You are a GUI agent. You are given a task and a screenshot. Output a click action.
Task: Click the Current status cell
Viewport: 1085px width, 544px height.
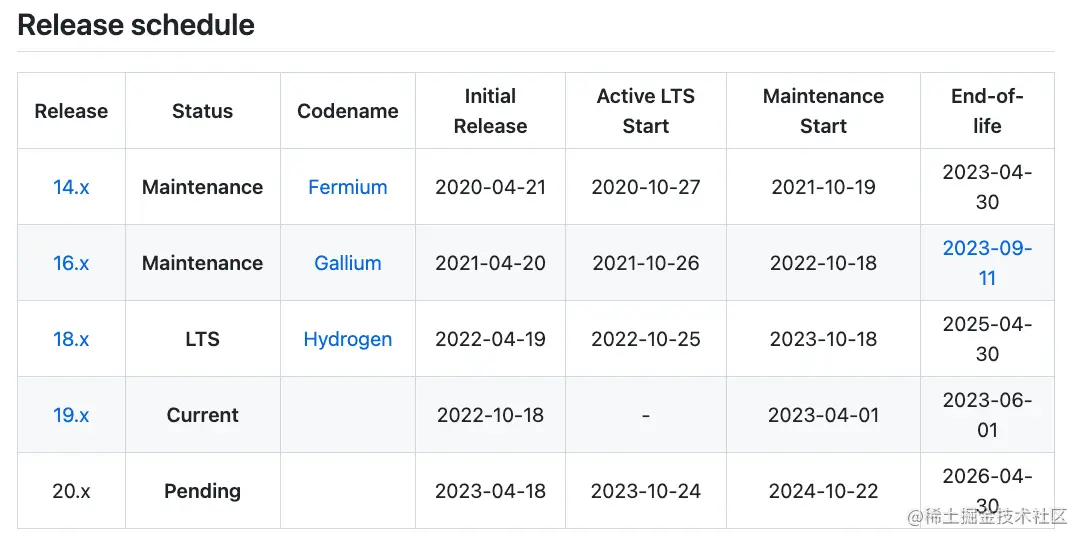pos(202,415)
